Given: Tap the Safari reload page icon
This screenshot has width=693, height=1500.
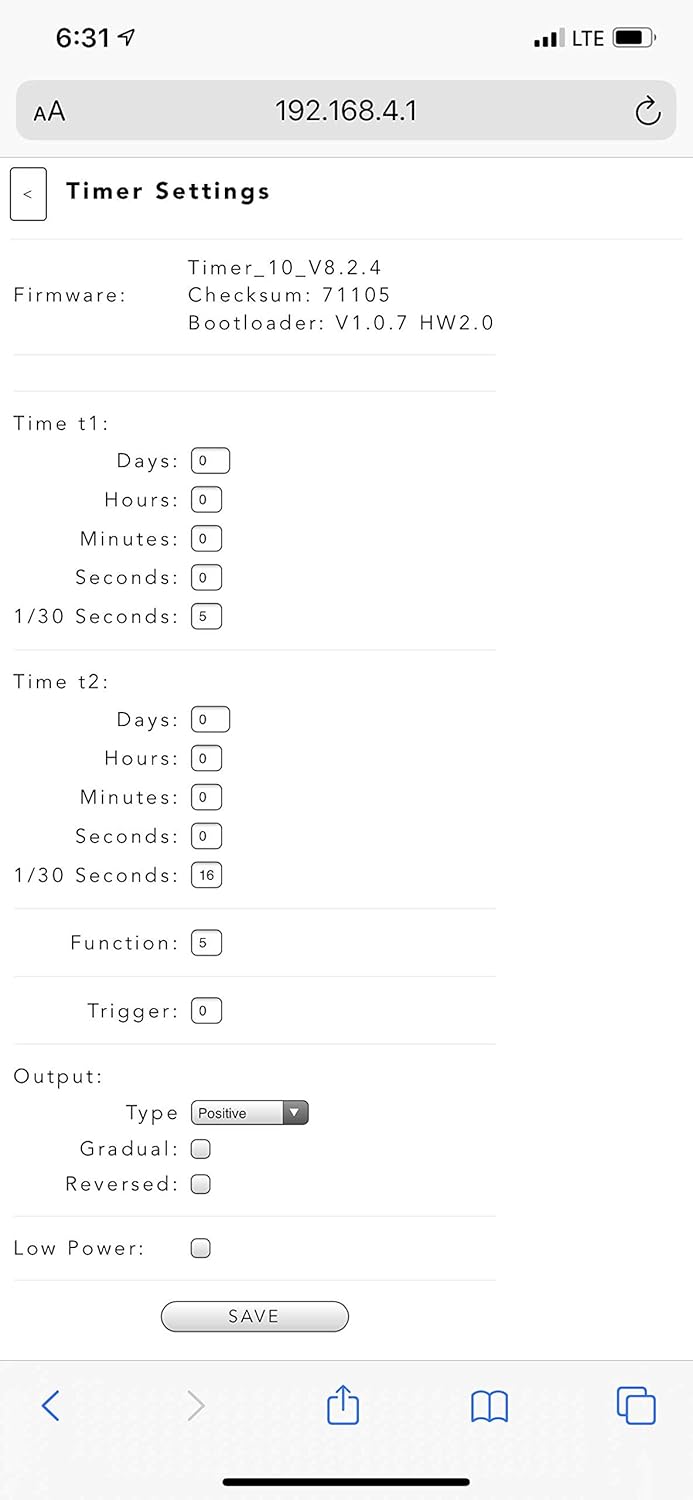Looking at the screenshot, I should tap(648, 111).
